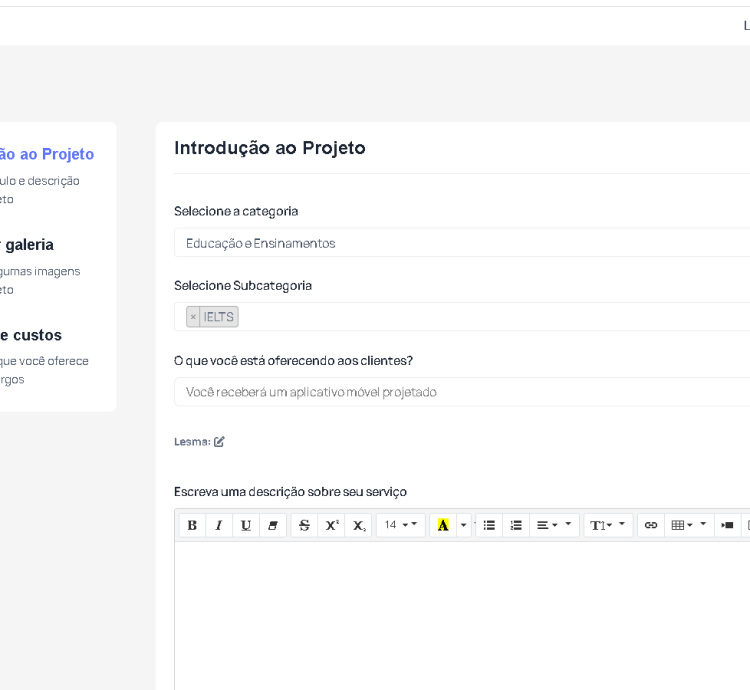Open the font size 14 dropdown
Image resolution: width=750 pixels, height=690 pixels.
click(400, 525)
